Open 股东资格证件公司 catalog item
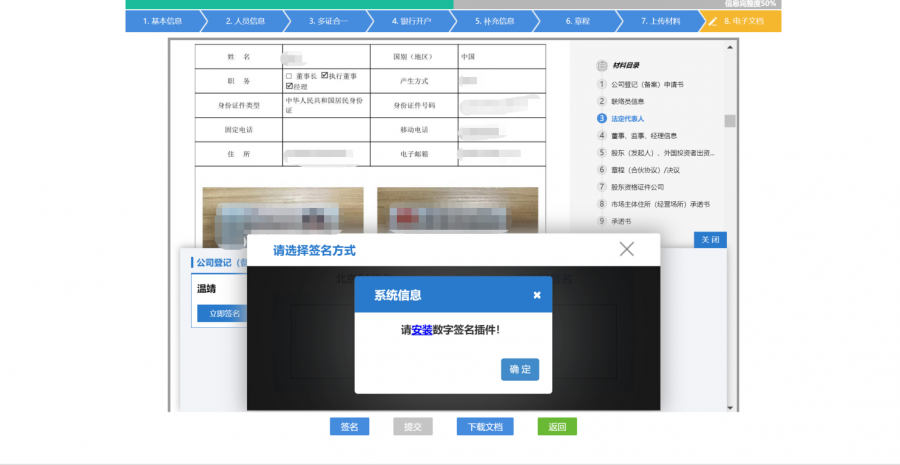This screenshot has height=465, width=900. click(637, 187)
